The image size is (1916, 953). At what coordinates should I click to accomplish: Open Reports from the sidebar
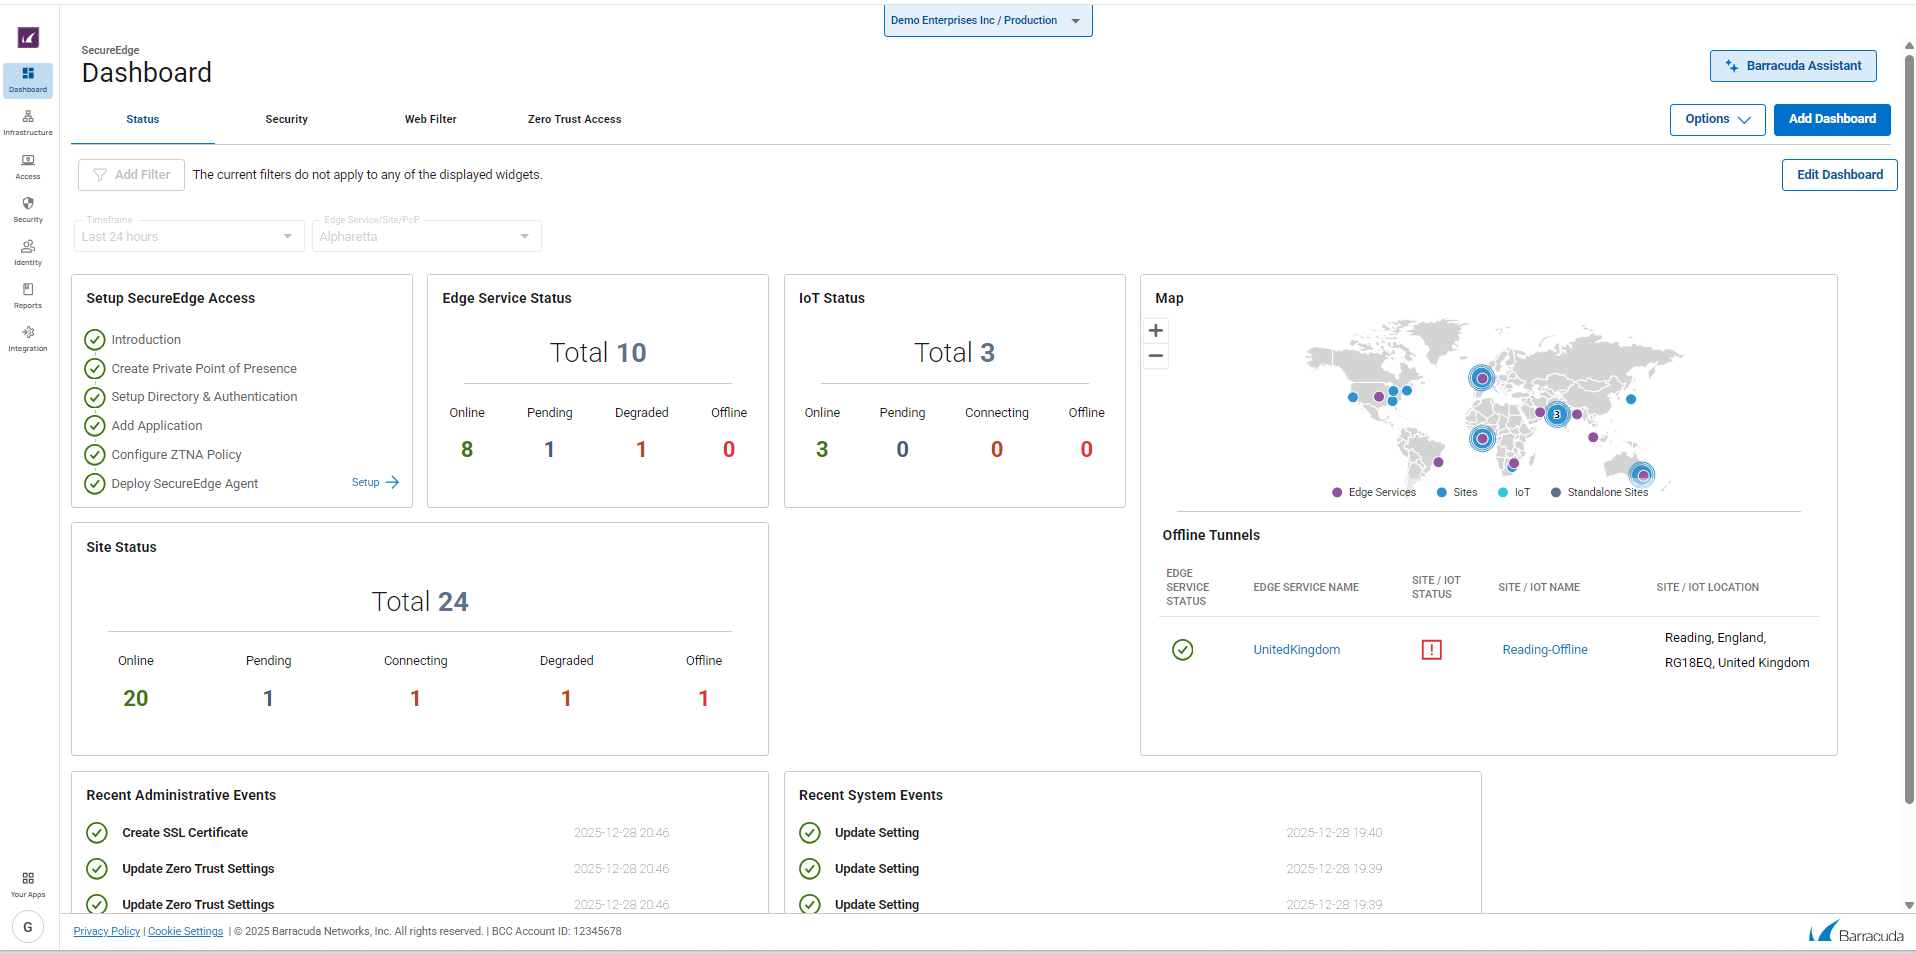(x=27, y=294)
